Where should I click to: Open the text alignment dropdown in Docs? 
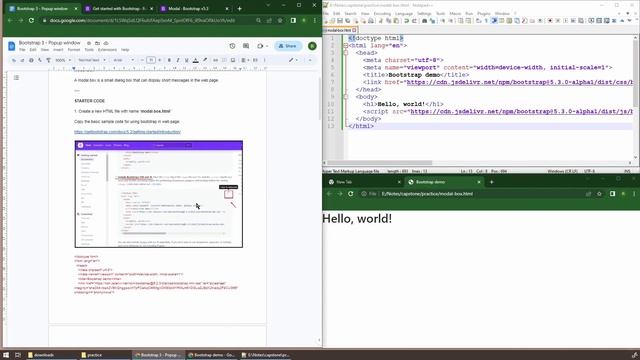click(244, 60)
